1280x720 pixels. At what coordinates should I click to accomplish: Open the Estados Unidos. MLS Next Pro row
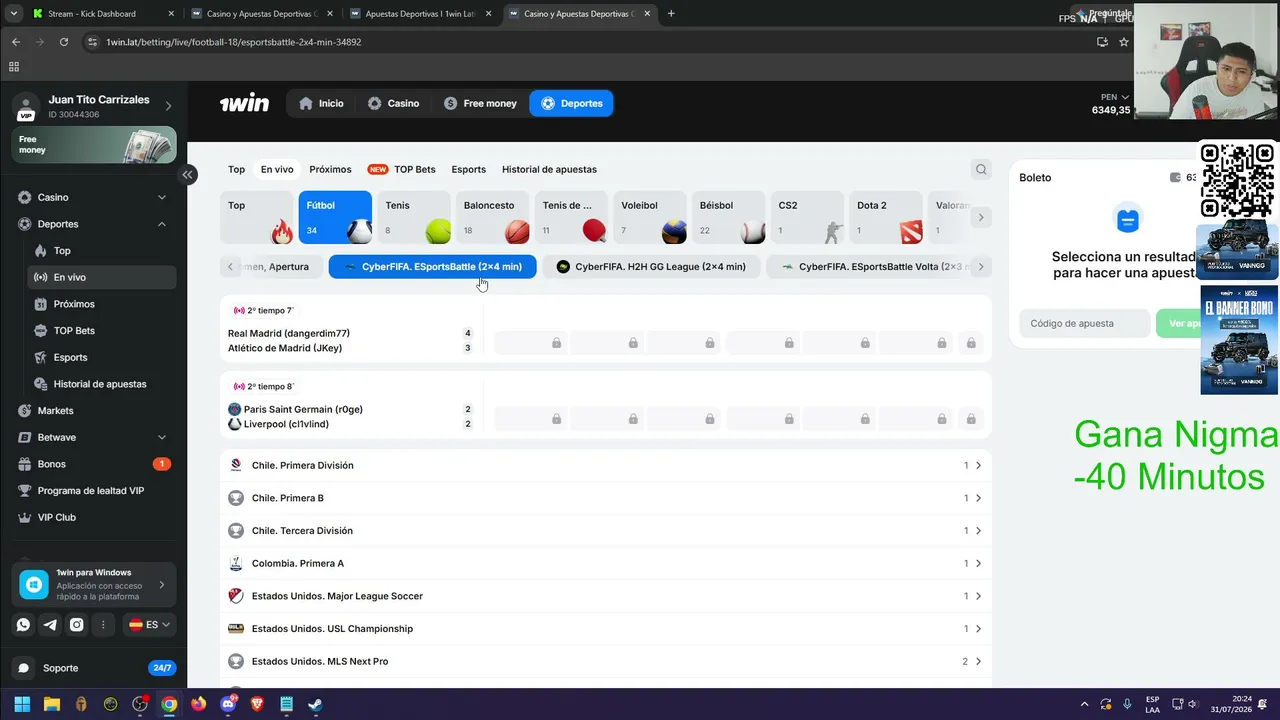pyautogui.click(x=605, y=661)
